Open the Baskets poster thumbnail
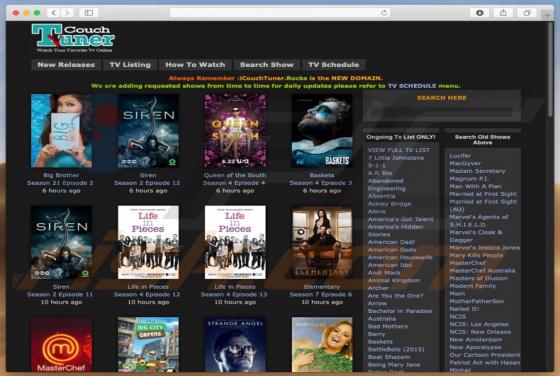Screen dimensions: 560x376 pyautogui.click(x=322, y=131)
